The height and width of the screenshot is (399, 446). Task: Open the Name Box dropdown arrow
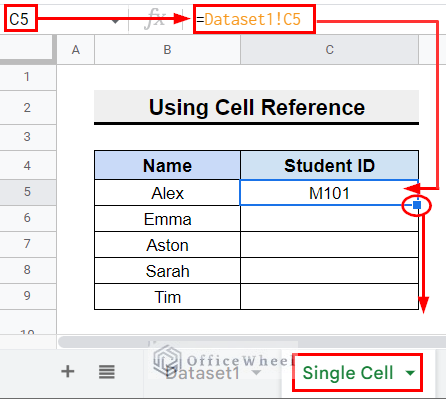pyautogui.click(x=115, y=22)
